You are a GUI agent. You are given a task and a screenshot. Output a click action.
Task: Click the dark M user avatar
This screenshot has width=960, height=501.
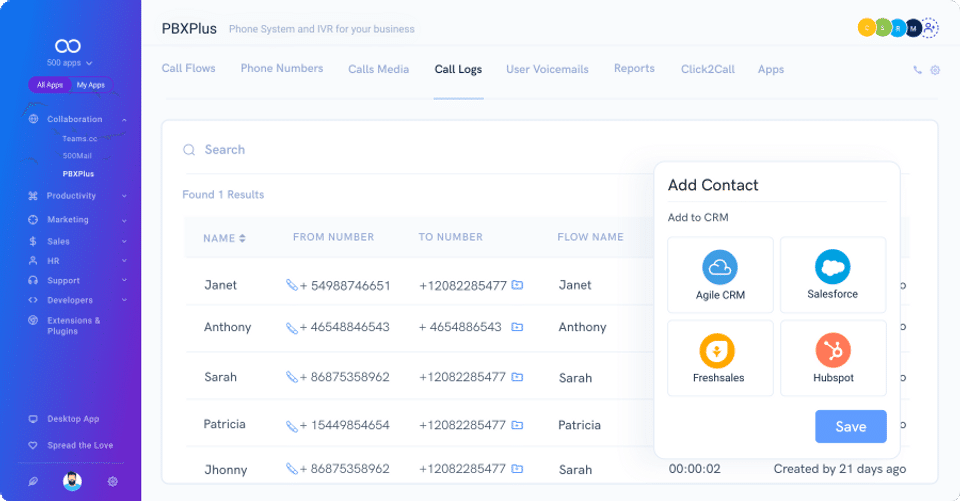(x=913, y=28)
